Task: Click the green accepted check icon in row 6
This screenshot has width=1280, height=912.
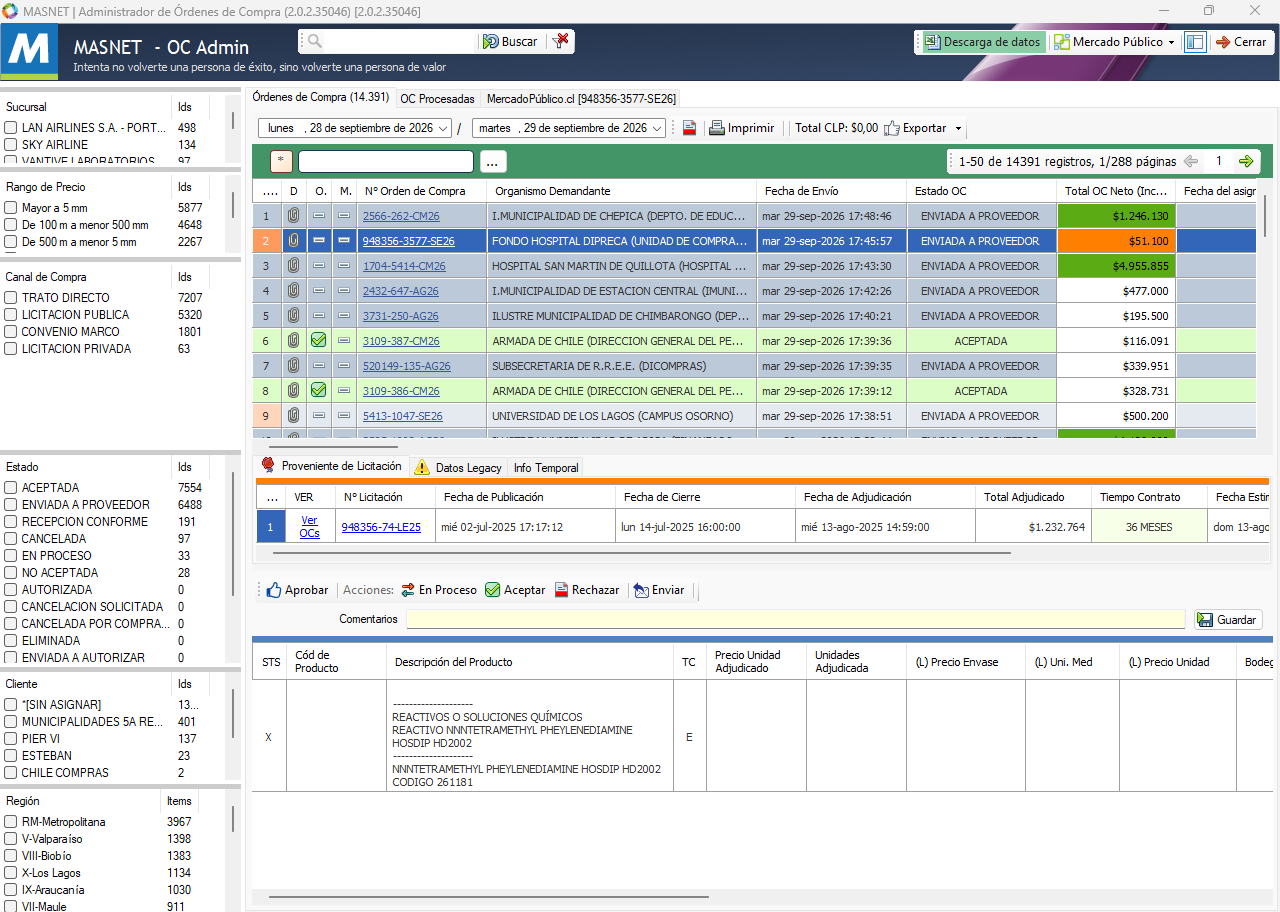Action: 319,340
